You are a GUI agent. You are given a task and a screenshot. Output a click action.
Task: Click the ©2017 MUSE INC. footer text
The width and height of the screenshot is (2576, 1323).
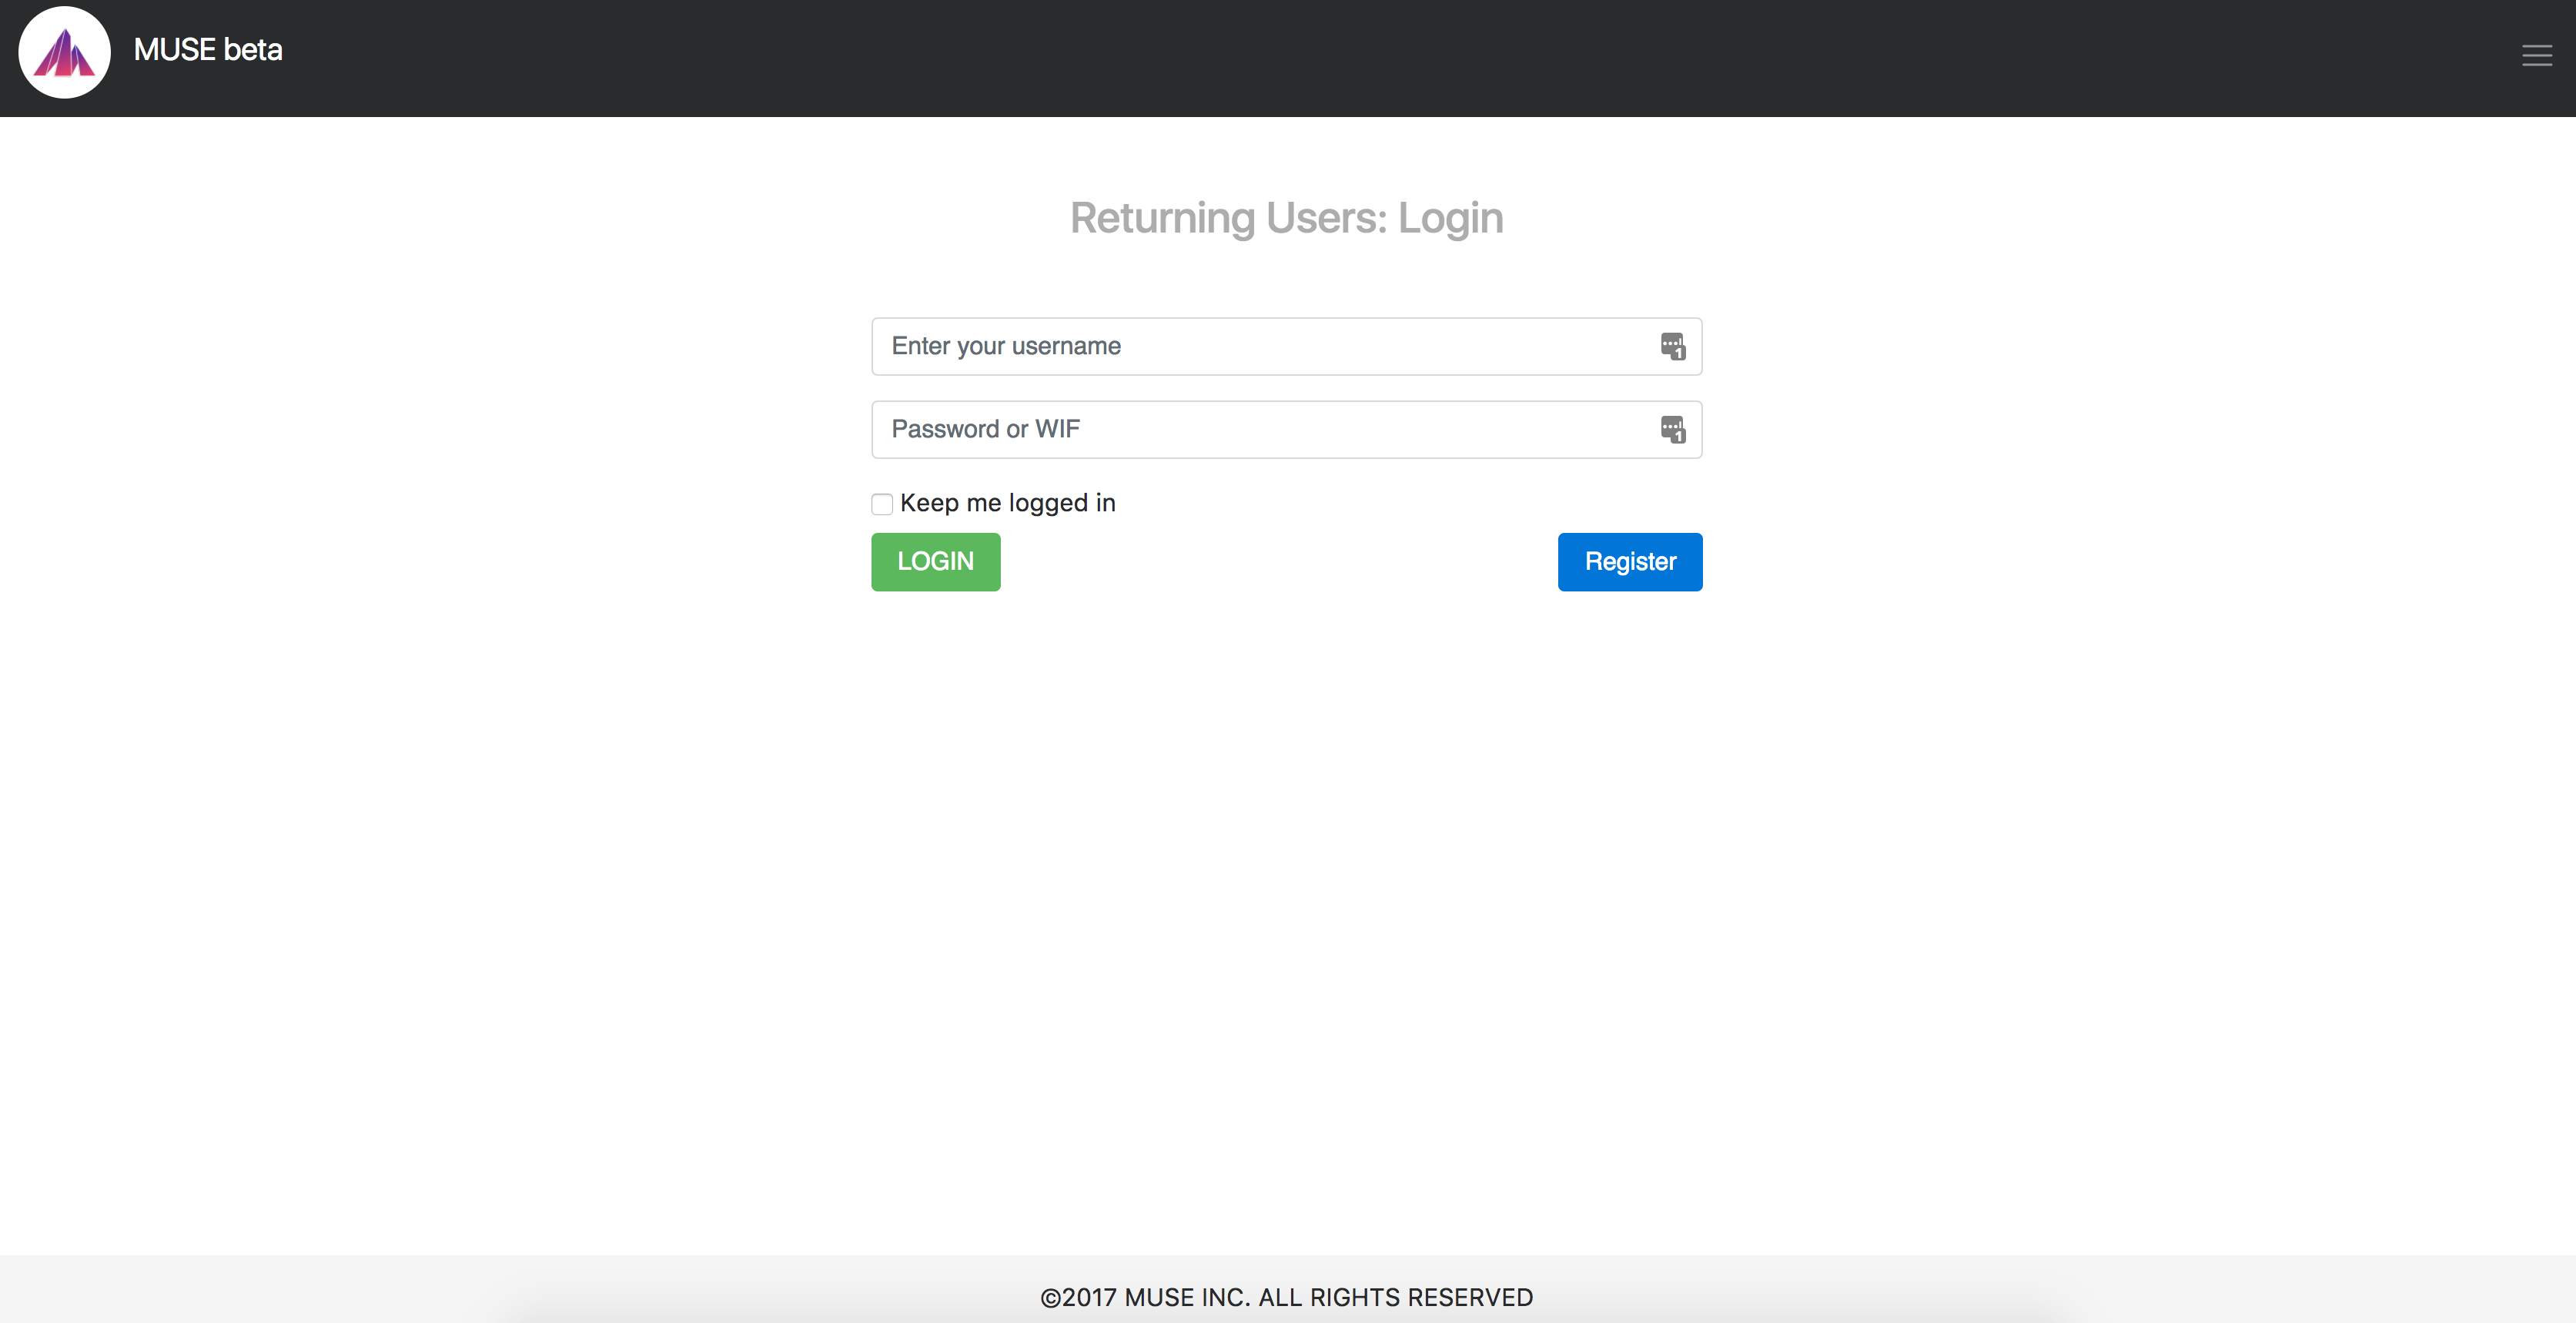pos(1286,1297)
